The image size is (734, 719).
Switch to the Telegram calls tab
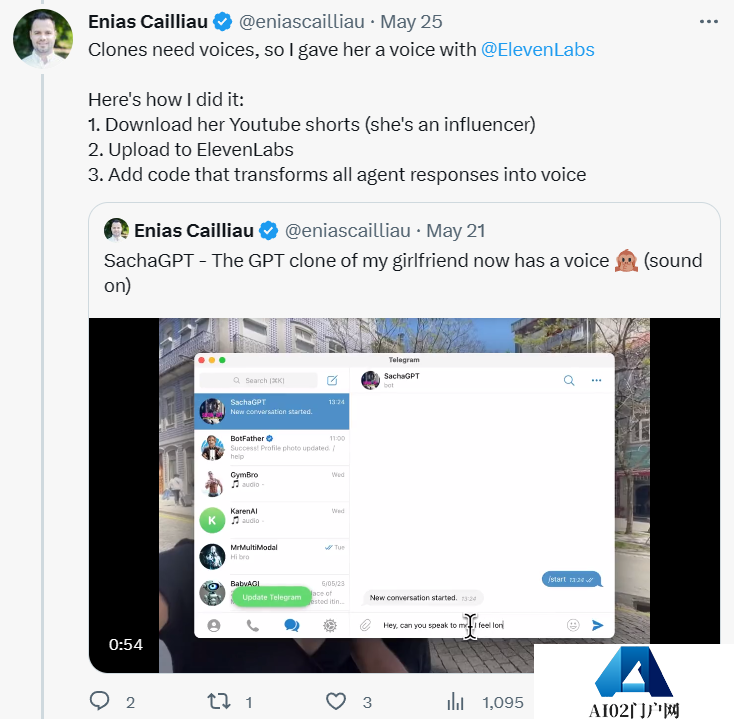click(252, 625)
